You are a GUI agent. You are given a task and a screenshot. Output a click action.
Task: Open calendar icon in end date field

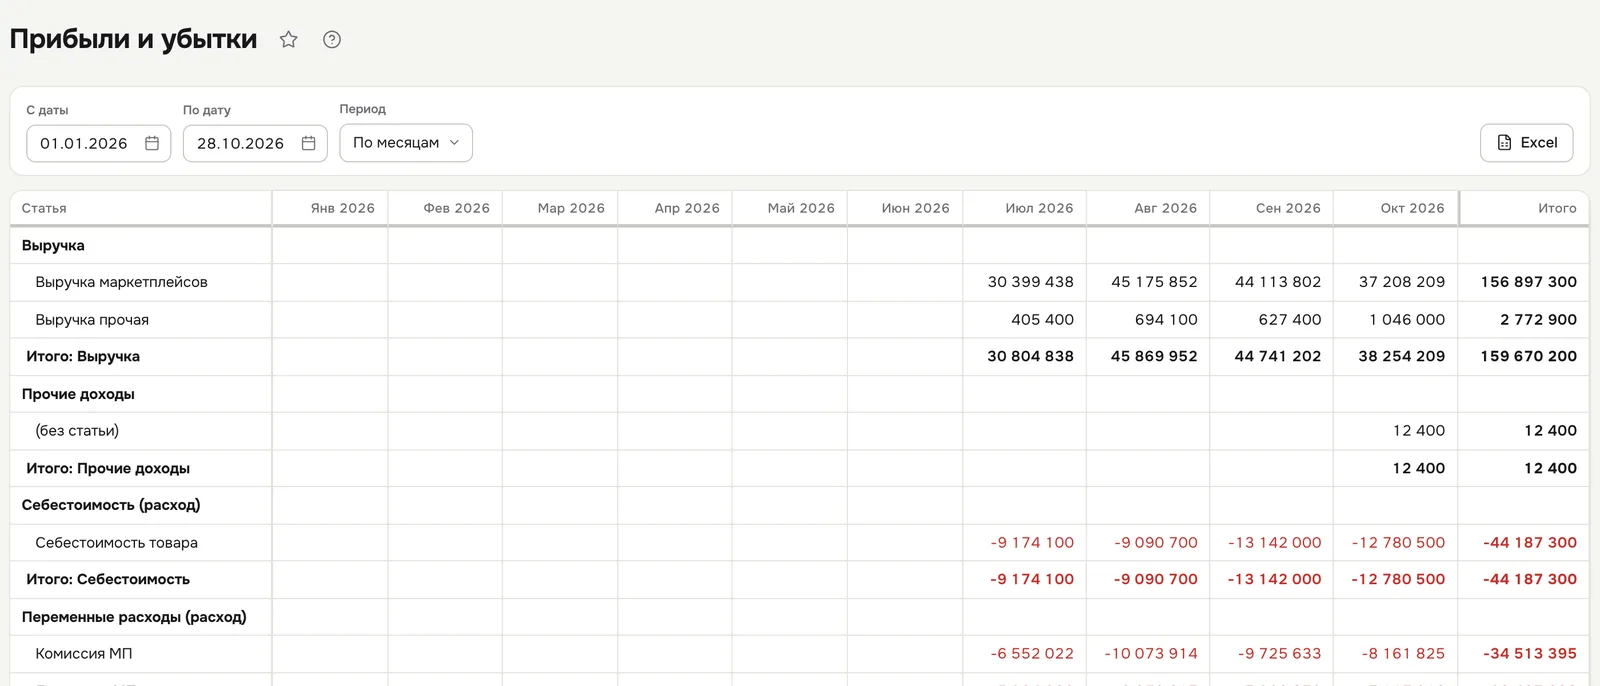[309, 143]
